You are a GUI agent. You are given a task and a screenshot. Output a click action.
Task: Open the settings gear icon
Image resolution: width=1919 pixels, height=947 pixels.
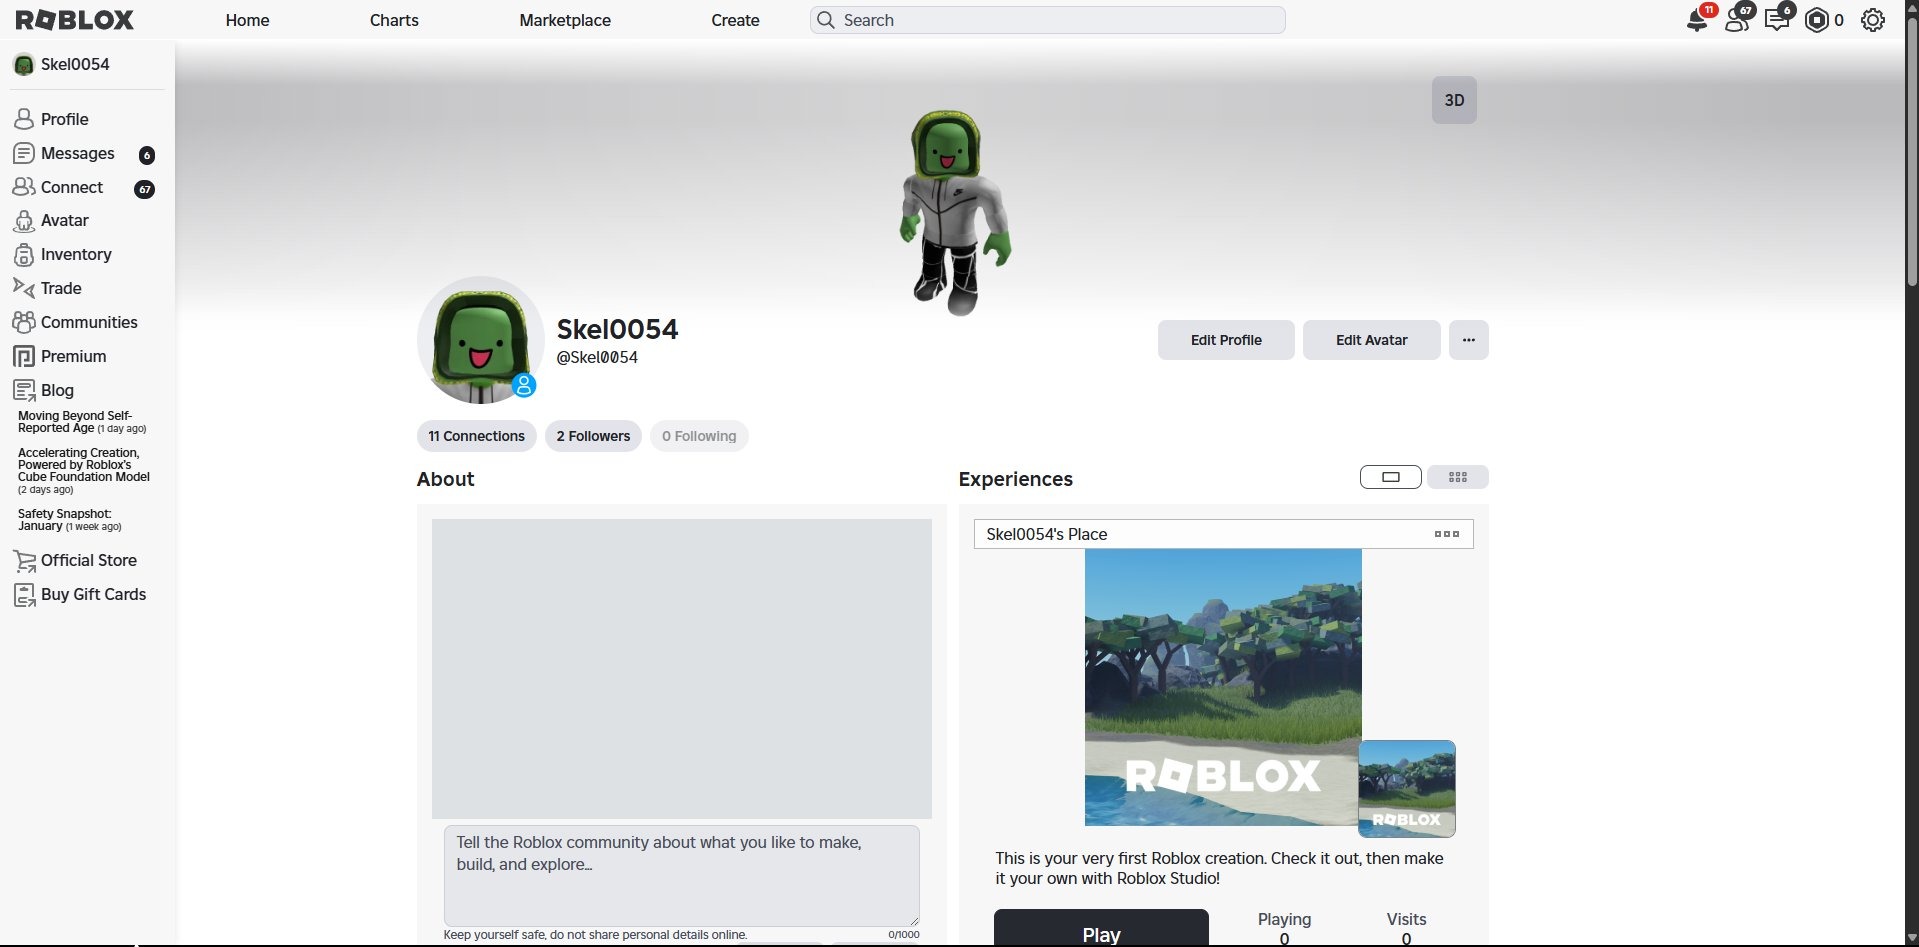point(1873,20)
